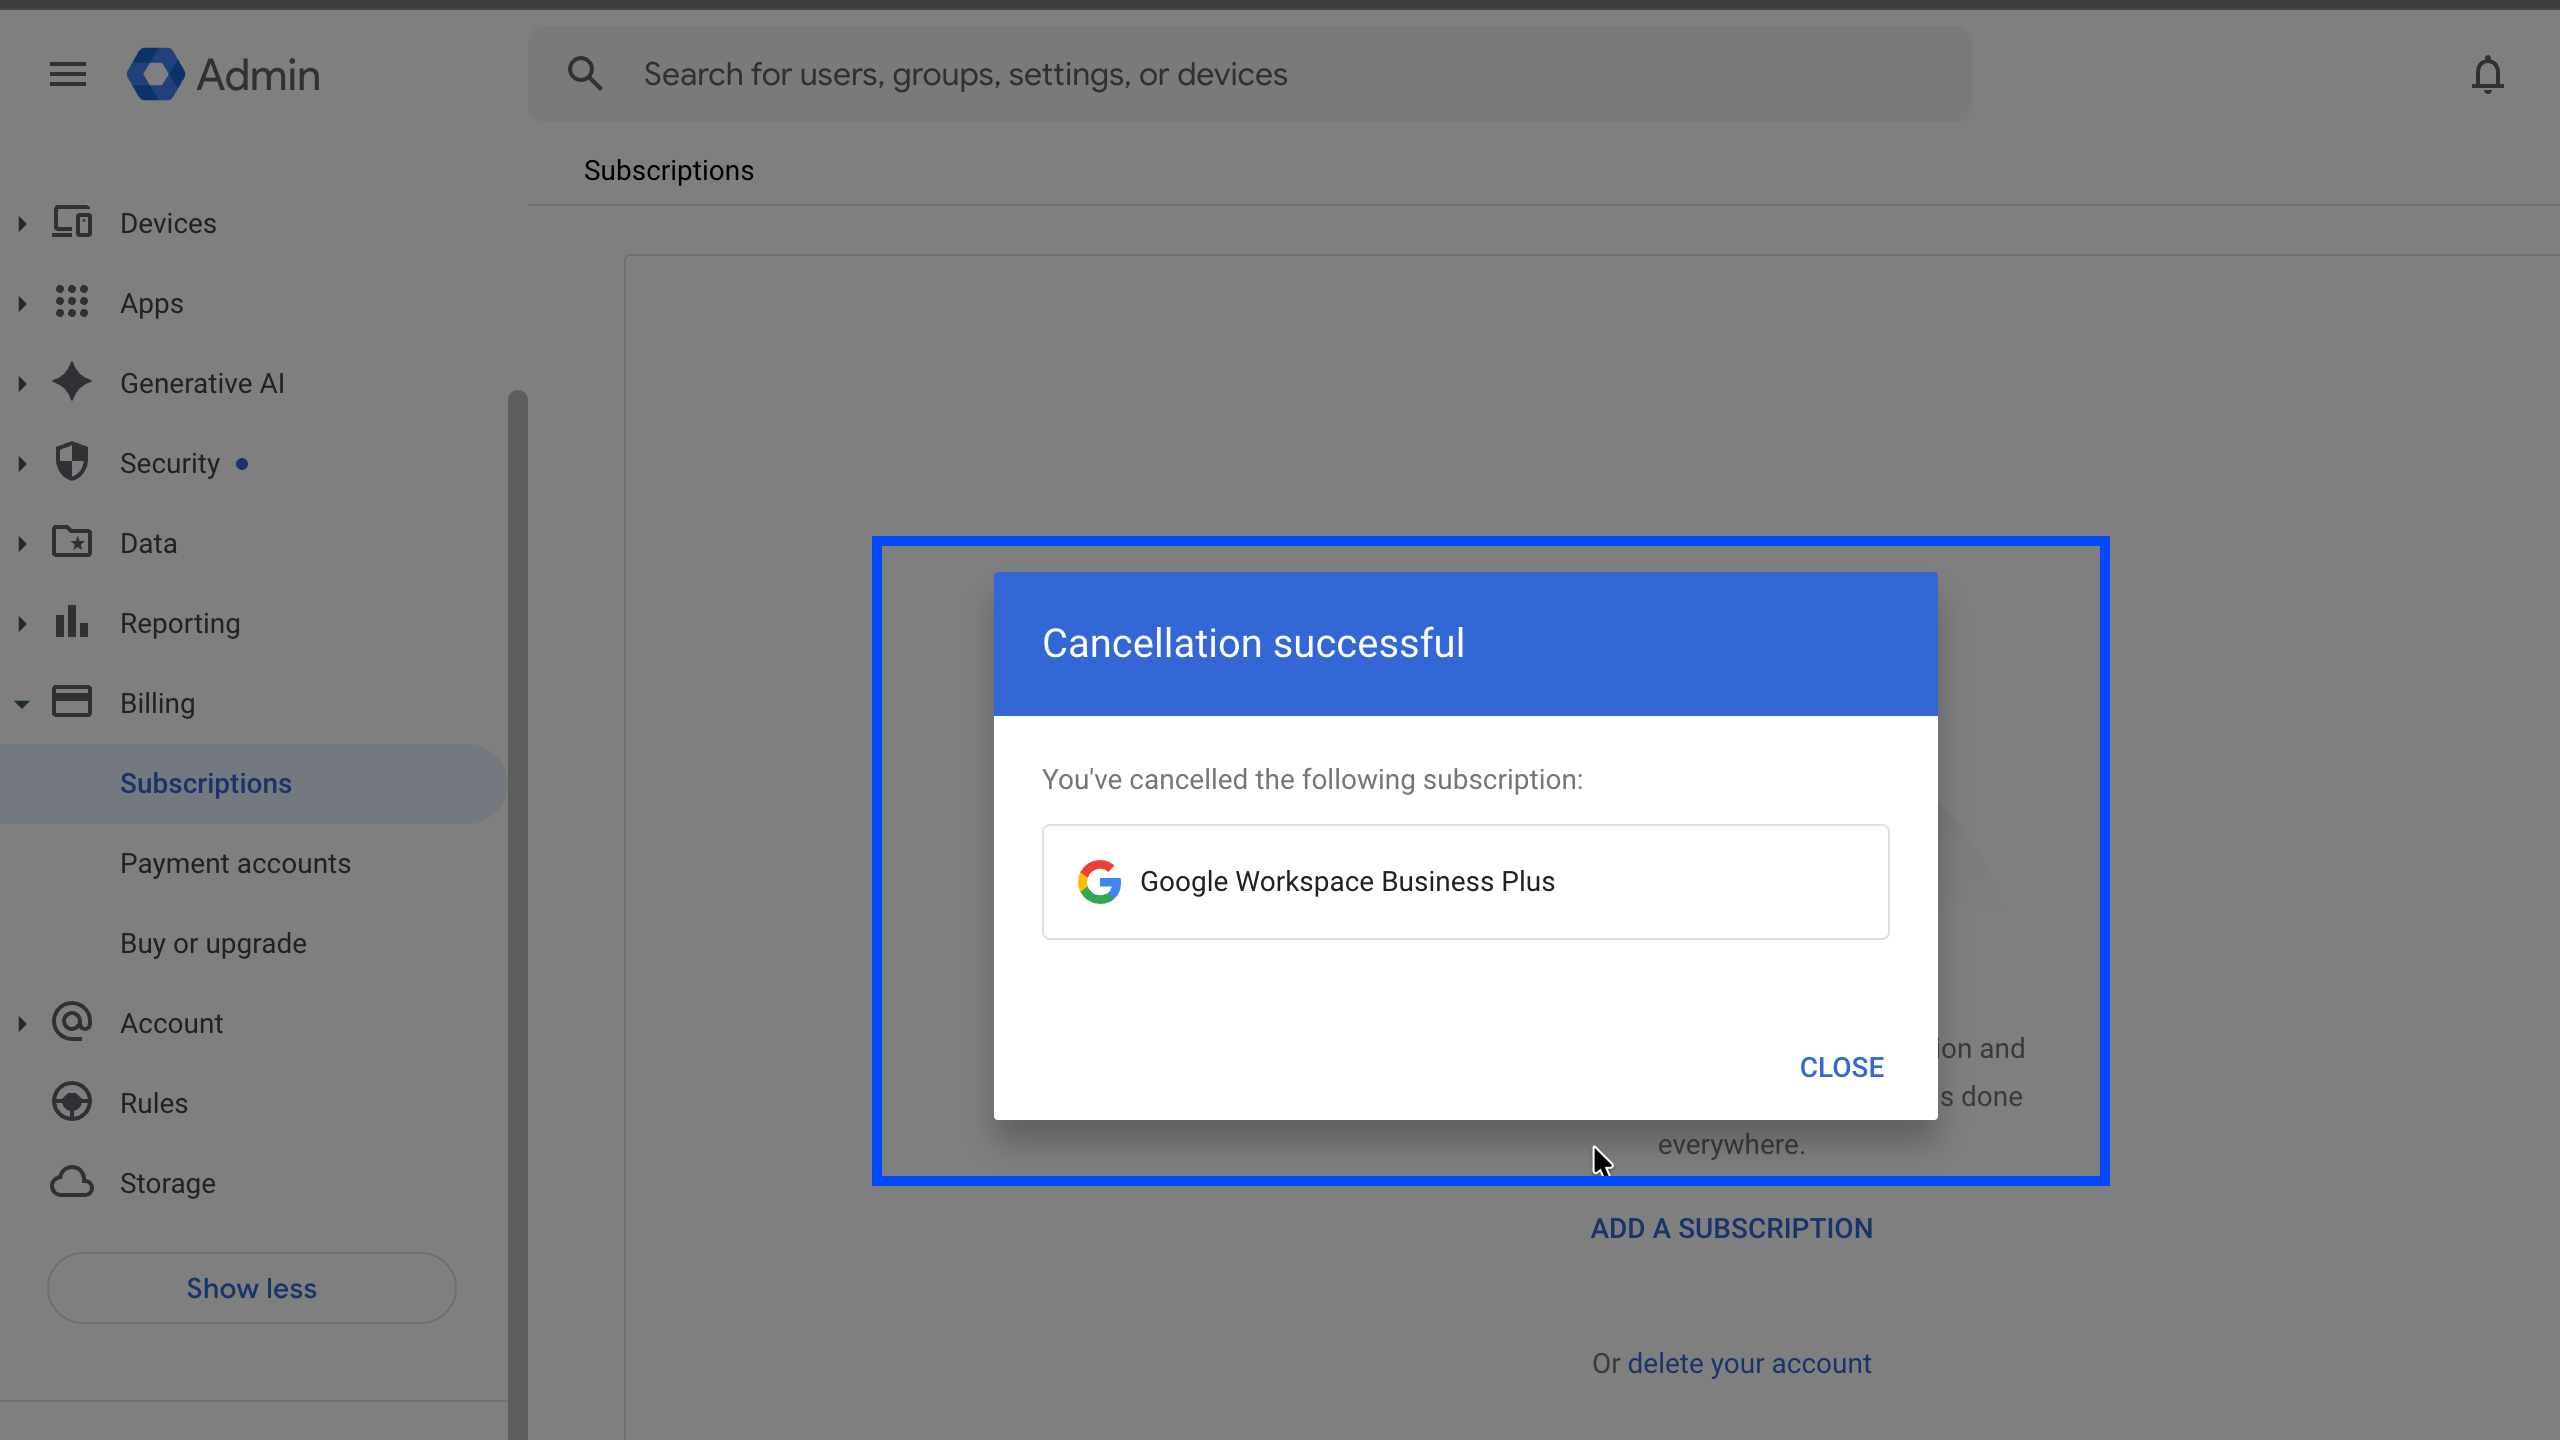Expand the Apps section arrow

pyautogui.click(x=22, y=303)
